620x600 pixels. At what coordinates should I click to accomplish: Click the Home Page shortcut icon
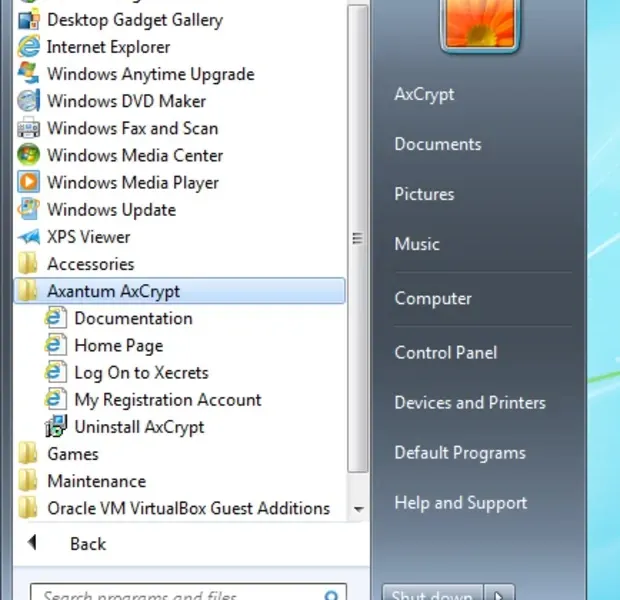(56, 345)
